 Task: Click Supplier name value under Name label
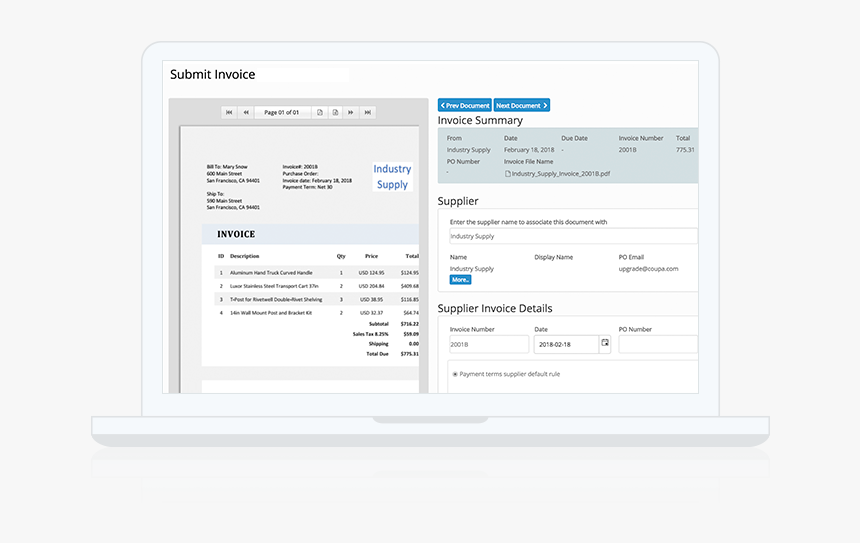point(472,269)
